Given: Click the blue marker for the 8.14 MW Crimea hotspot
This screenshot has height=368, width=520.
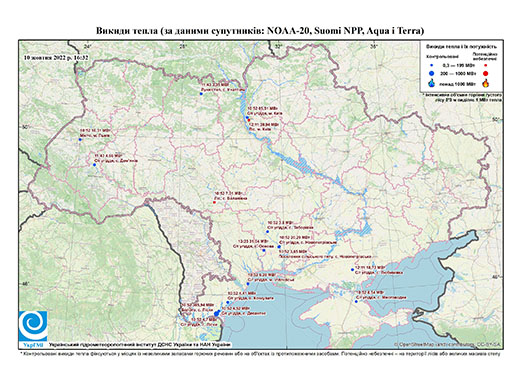Looking at the screenshot, I should pos(356,302).
